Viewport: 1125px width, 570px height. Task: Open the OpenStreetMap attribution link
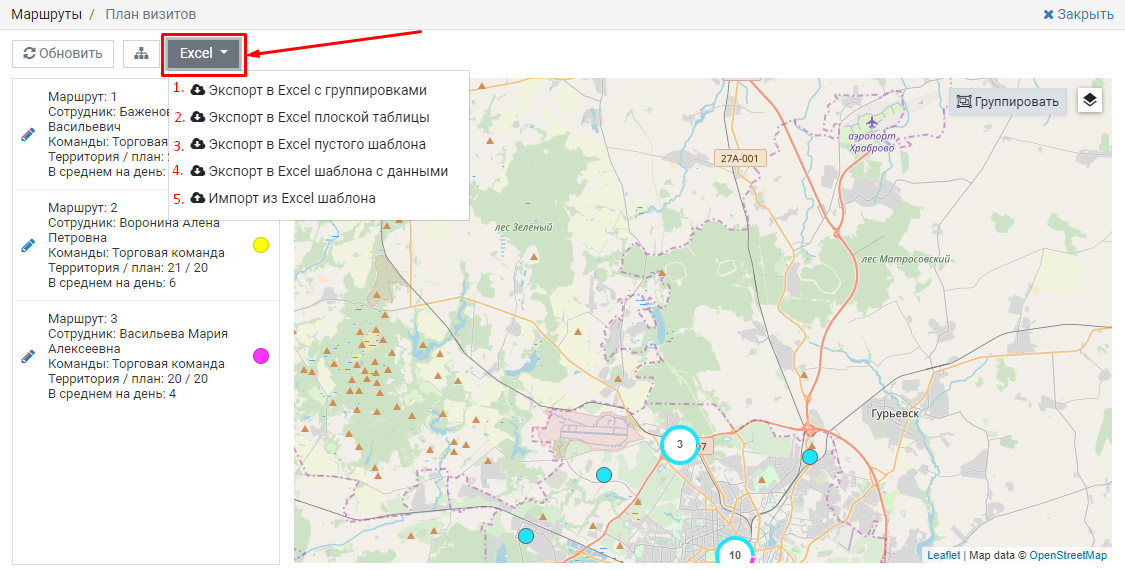(1068, 555)
